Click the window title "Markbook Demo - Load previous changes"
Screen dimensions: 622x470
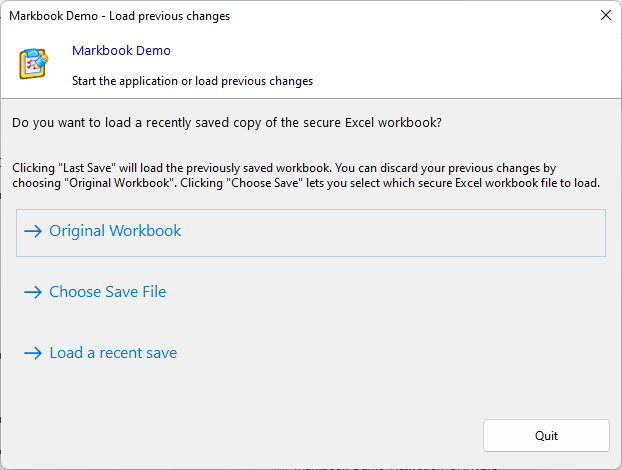[x=119, y=15]
